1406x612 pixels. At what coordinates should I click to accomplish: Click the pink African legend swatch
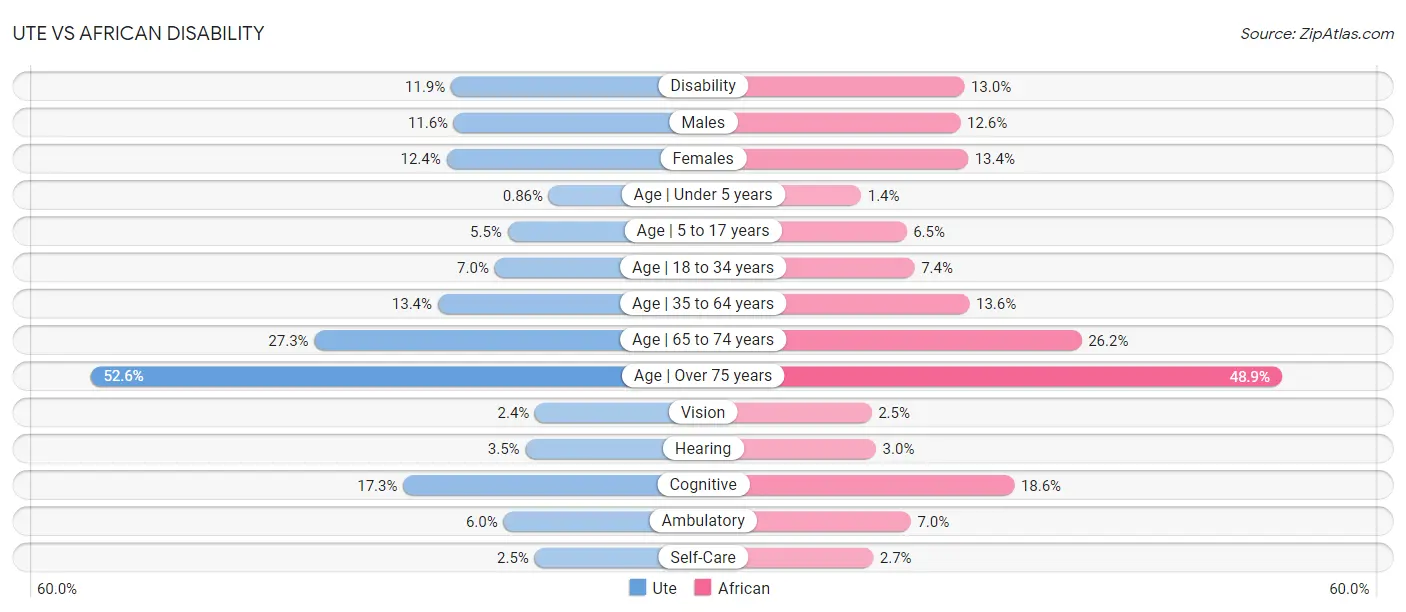(x=703, y=588)
